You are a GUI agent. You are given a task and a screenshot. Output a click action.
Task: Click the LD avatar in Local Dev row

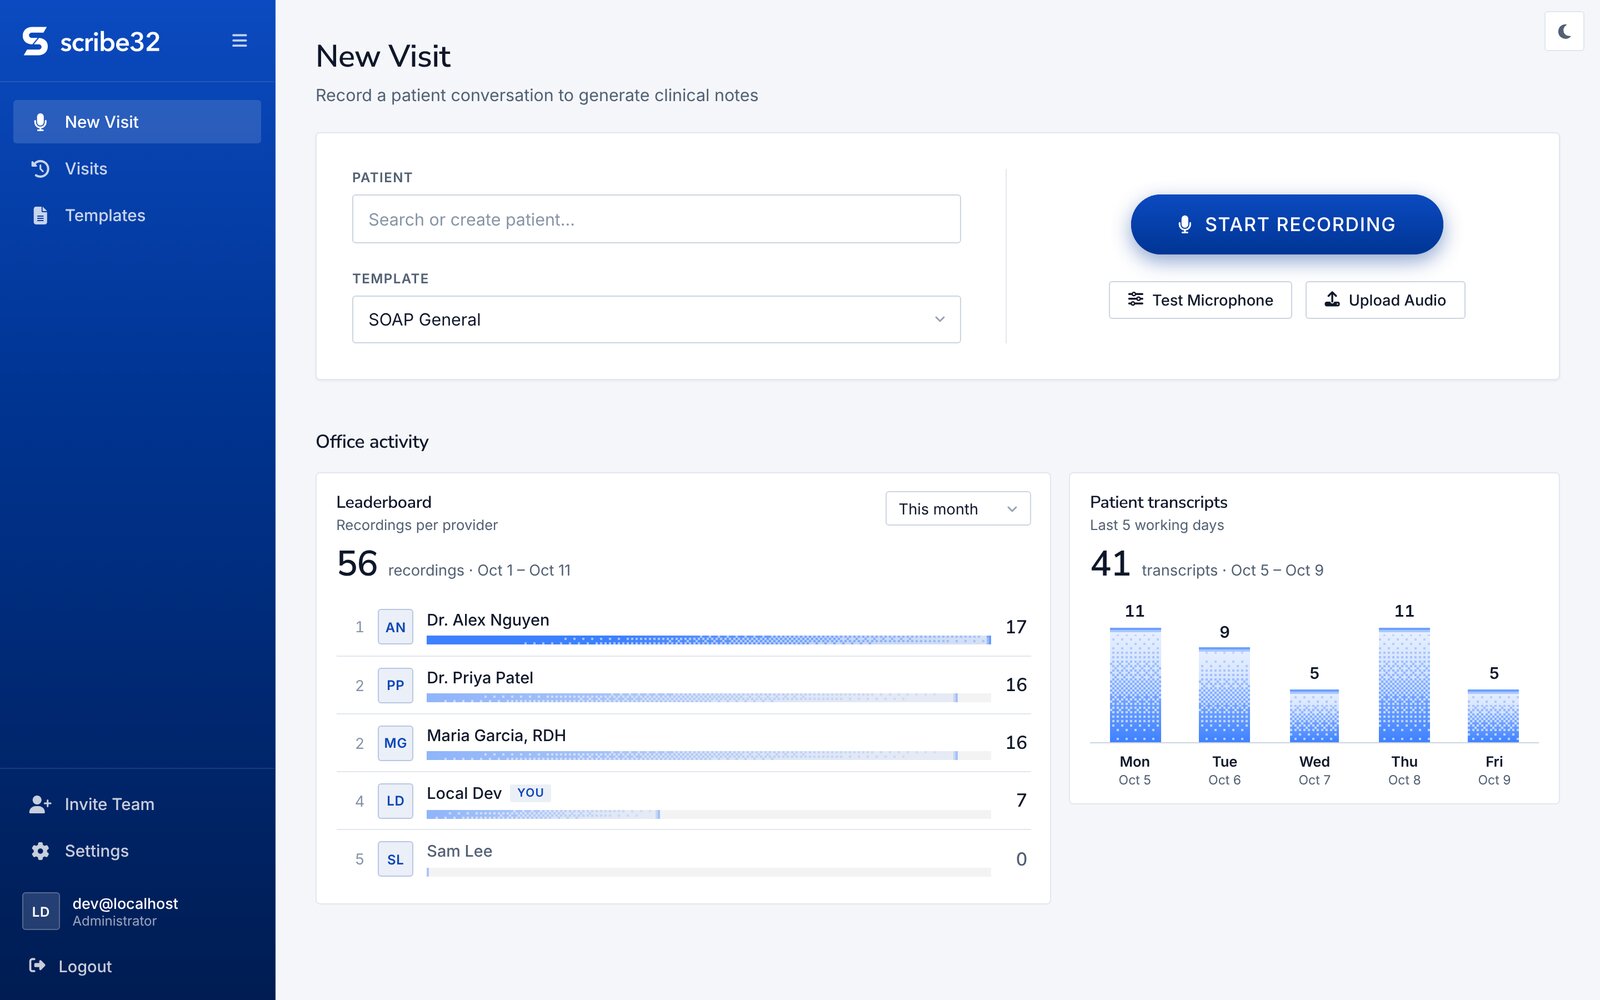point(395,801)
